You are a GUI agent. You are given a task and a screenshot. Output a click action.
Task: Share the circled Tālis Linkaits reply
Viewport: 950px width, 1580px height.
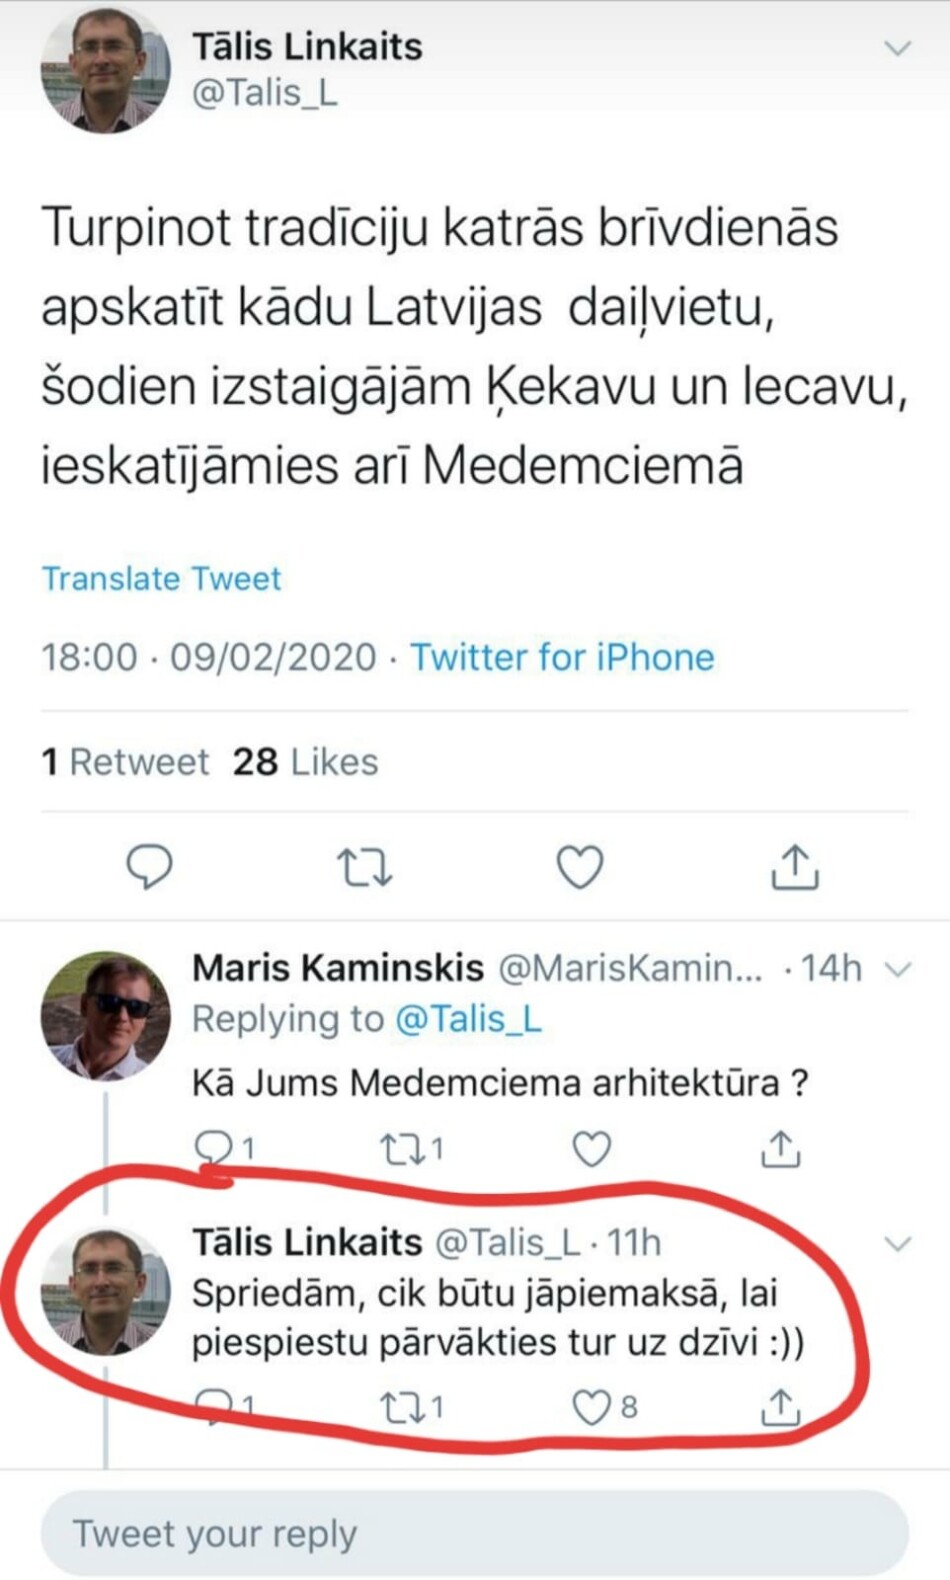pyautogui.click(x=780, y=1407)
